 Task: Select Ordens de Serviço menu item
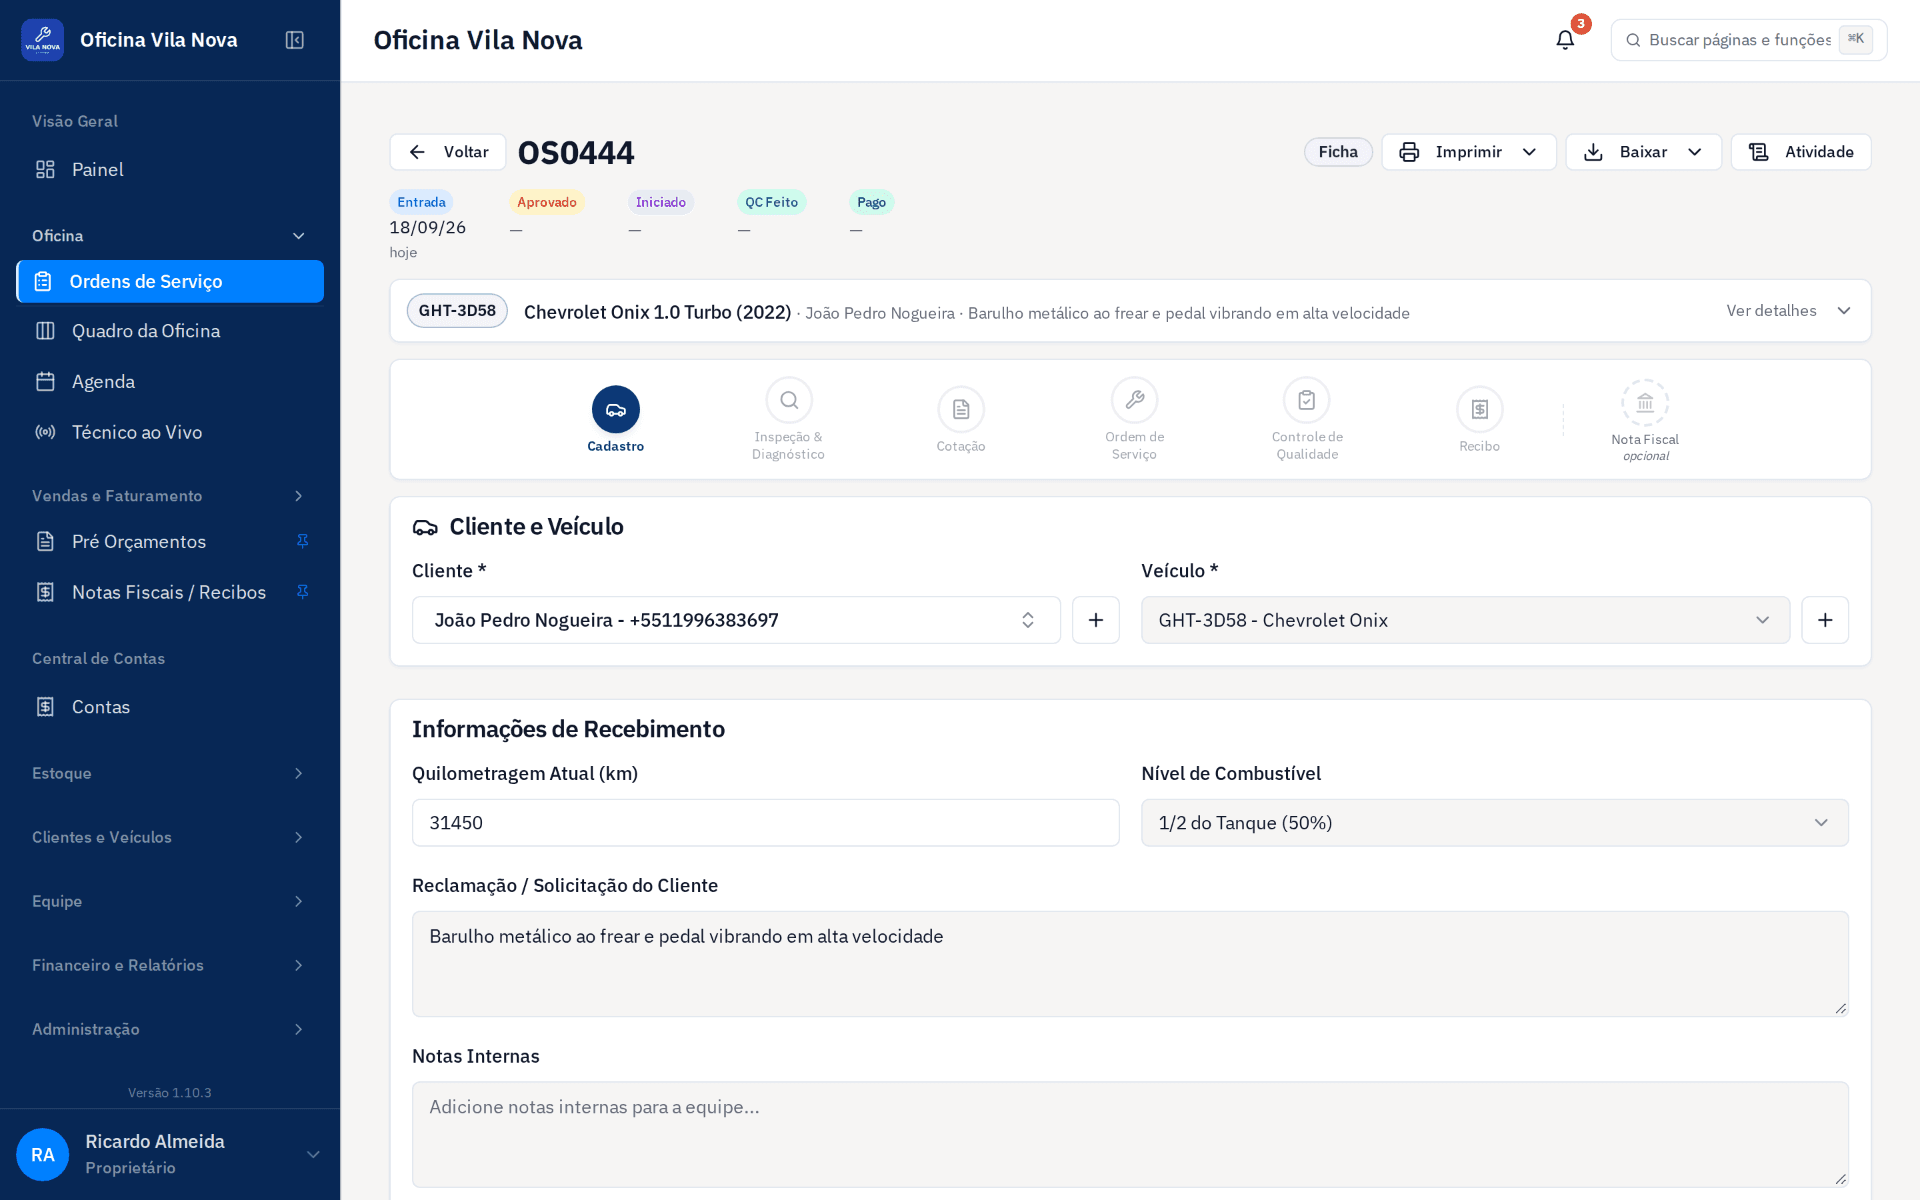point(170,281)
